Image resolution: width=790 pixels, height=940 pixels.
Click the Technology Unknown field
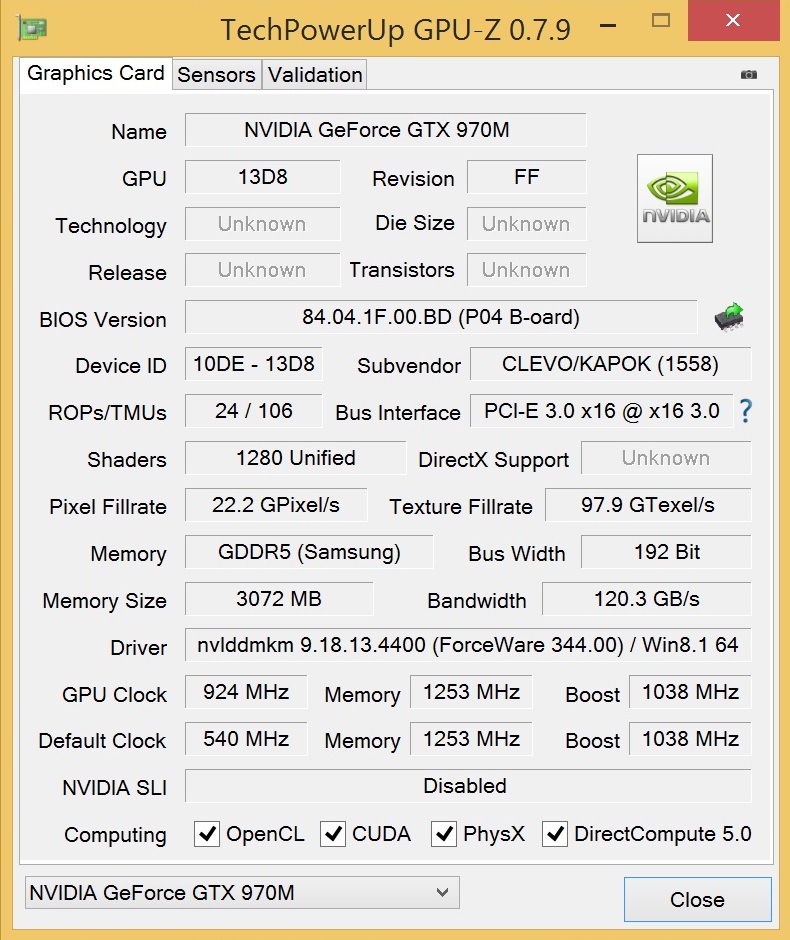click(x=263, y=224)
